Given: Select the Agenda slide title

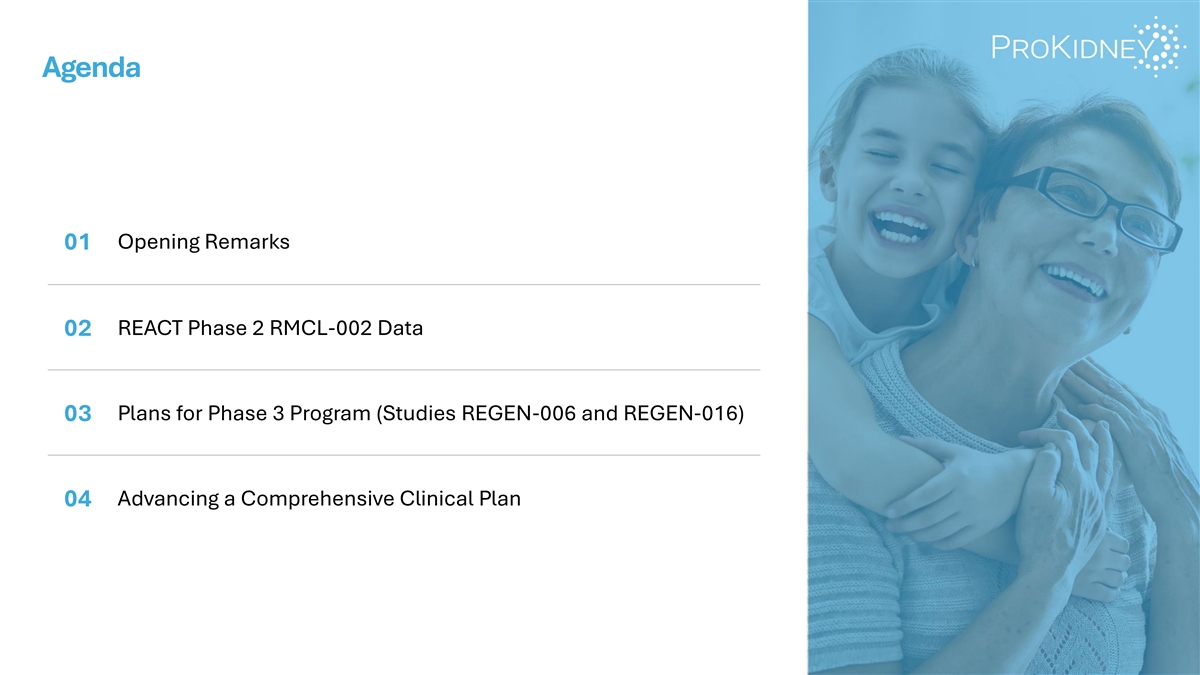Looking at the screenshot, I should (x=91, y=68).
